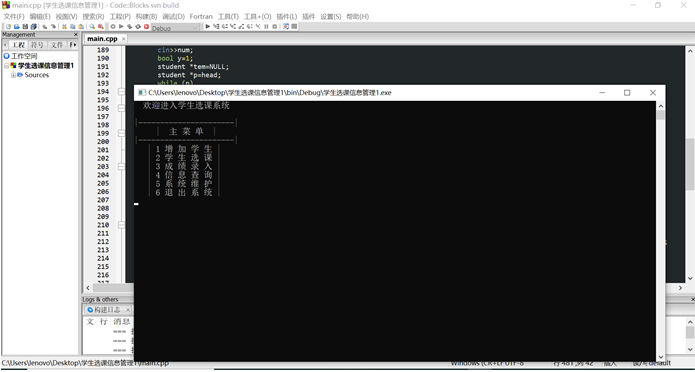Toggle code fold marker at line 196

tap(121, 108)
